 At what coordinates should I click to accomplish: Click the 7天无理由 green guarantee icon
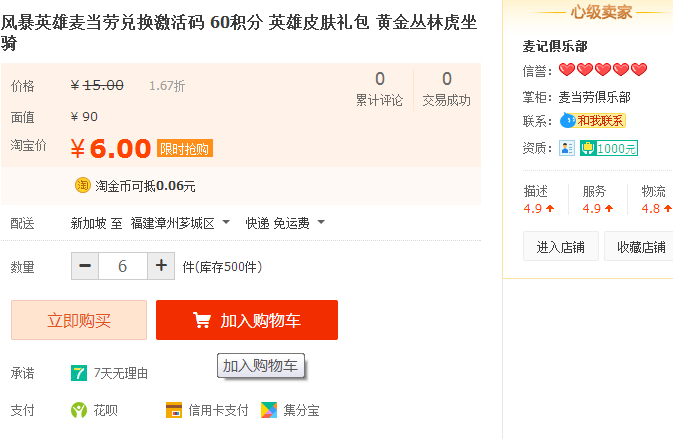pos(79,373)
